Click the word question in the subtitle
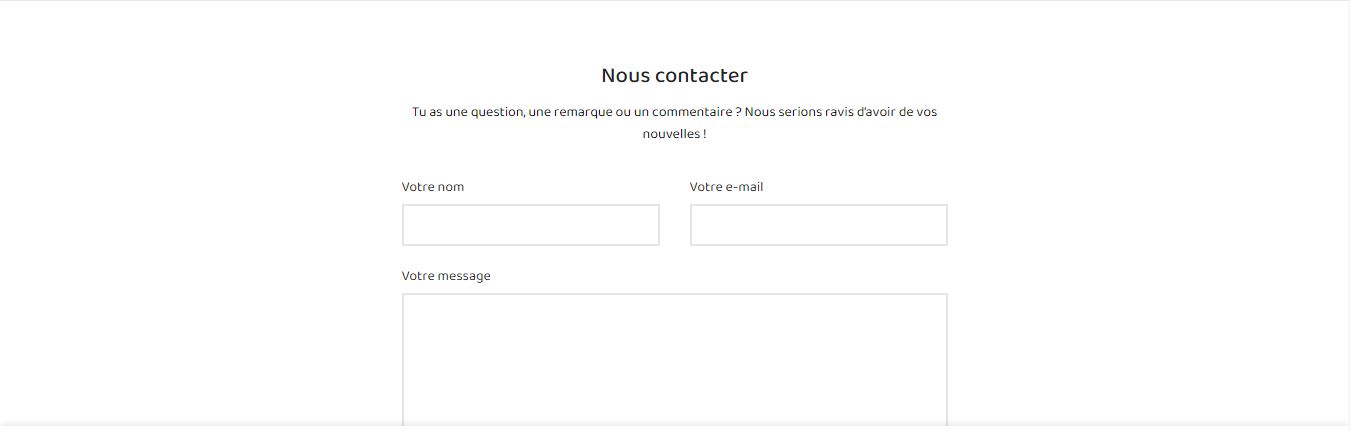Screen dimensions: 1350x431 pos(497,112)
